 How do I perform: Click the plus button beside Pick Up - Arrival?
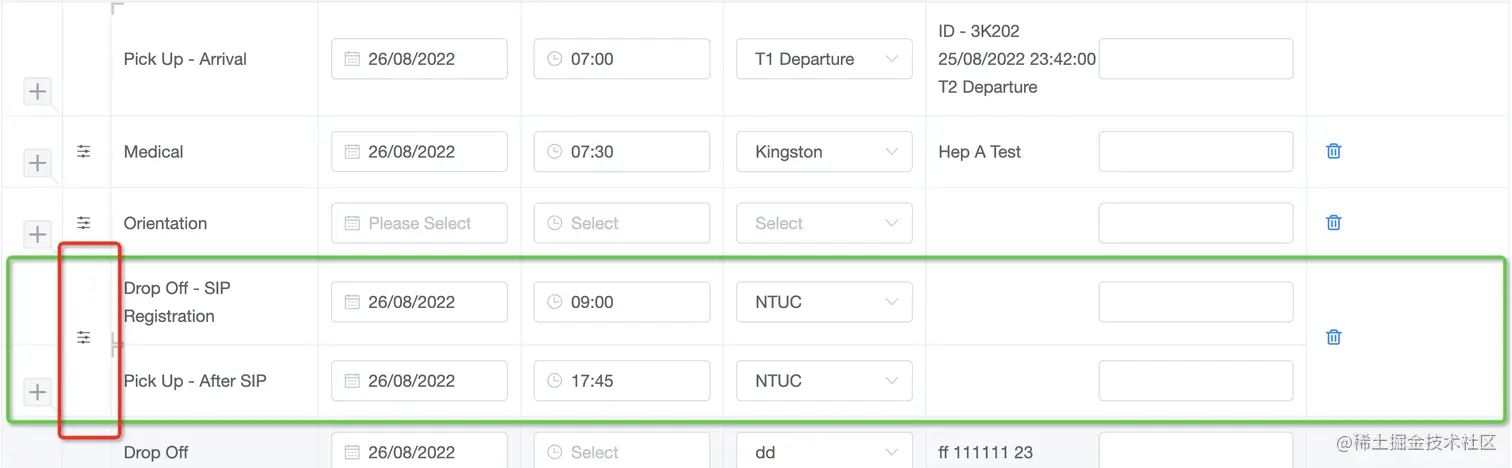coord(37,92)
